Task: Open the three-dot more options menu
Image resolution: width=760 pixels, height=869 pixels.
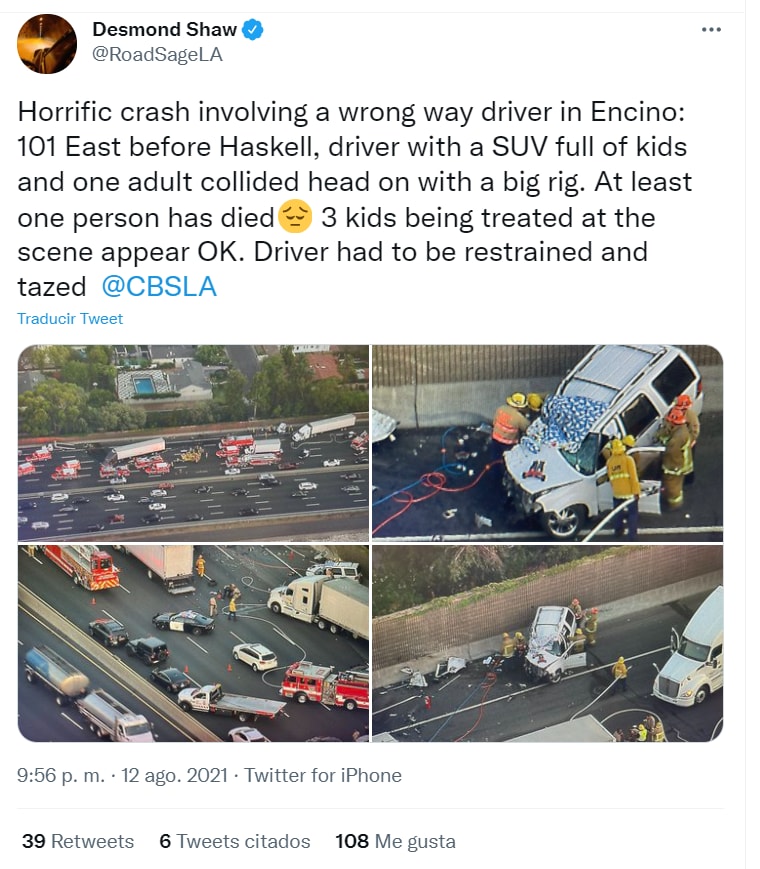Action: tap(711, 29)
